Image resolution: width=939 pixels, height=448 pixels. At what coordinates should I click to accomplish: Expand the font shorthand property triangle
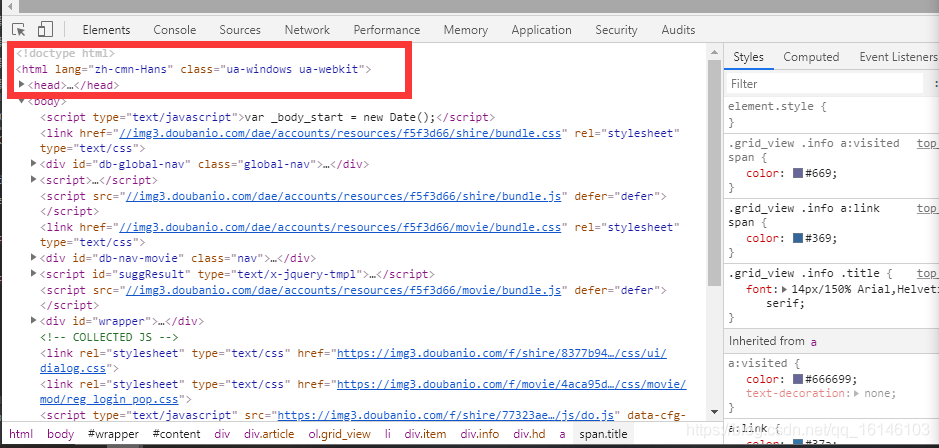(785, 289)
